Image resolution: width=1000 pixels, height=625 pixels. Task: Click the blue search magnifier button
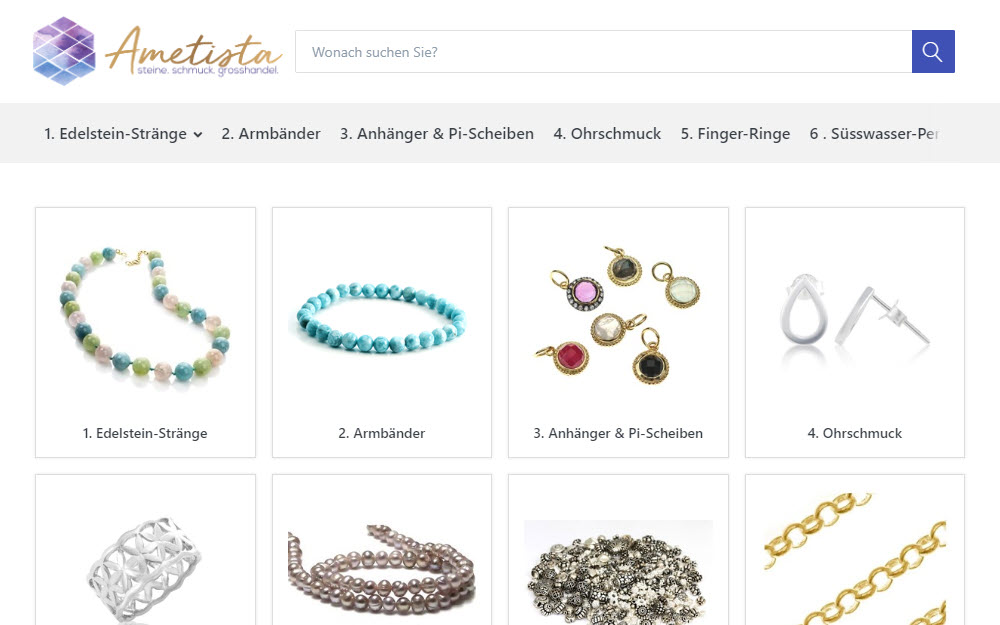pyautogui.click(x=932, y=52)
